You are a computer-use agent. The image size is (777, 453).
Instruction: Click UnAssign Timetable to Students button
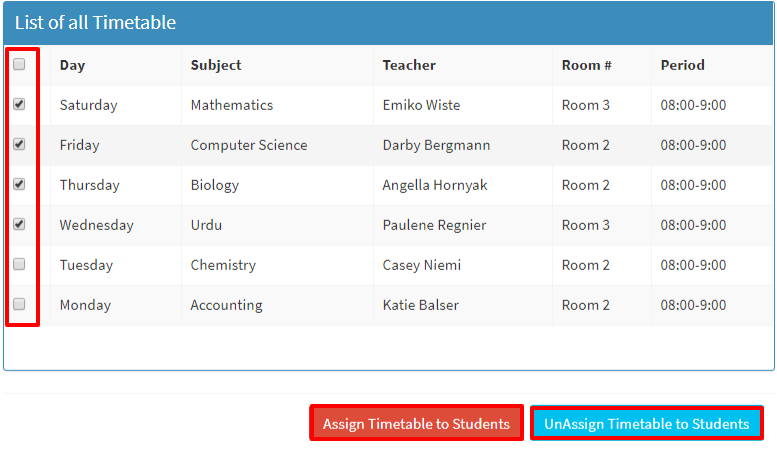[x=646, y=424]
